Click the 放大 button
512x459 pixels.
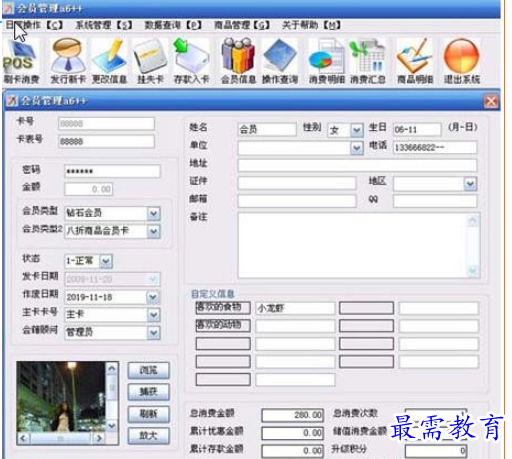pyautogui.click(x=149, y=436)
